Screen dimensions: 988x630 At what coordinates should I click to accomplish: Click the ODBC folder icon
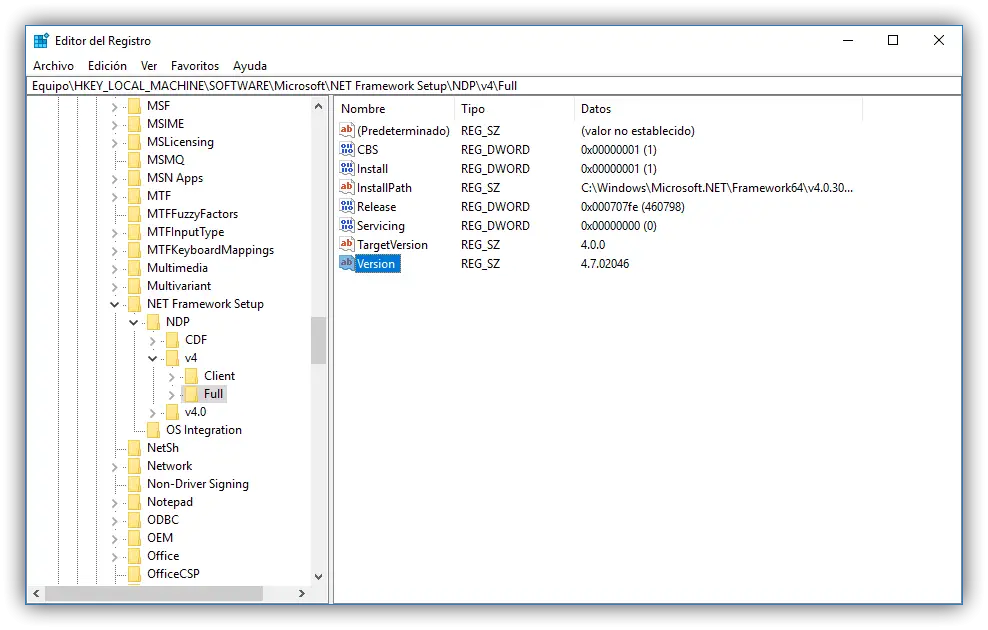pyautogui.click(x=134, y=520)
